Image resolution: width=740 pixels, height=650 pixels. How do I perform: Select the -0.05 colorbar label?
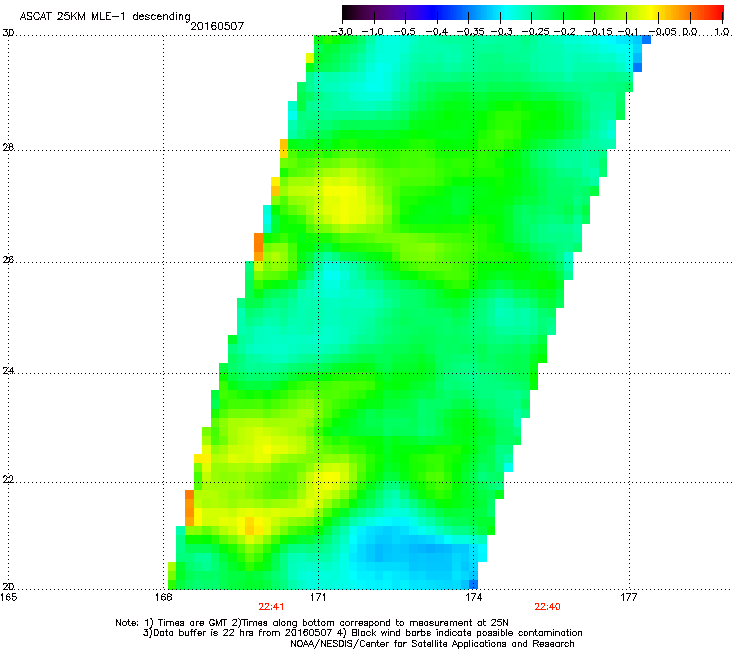[663, 32]
